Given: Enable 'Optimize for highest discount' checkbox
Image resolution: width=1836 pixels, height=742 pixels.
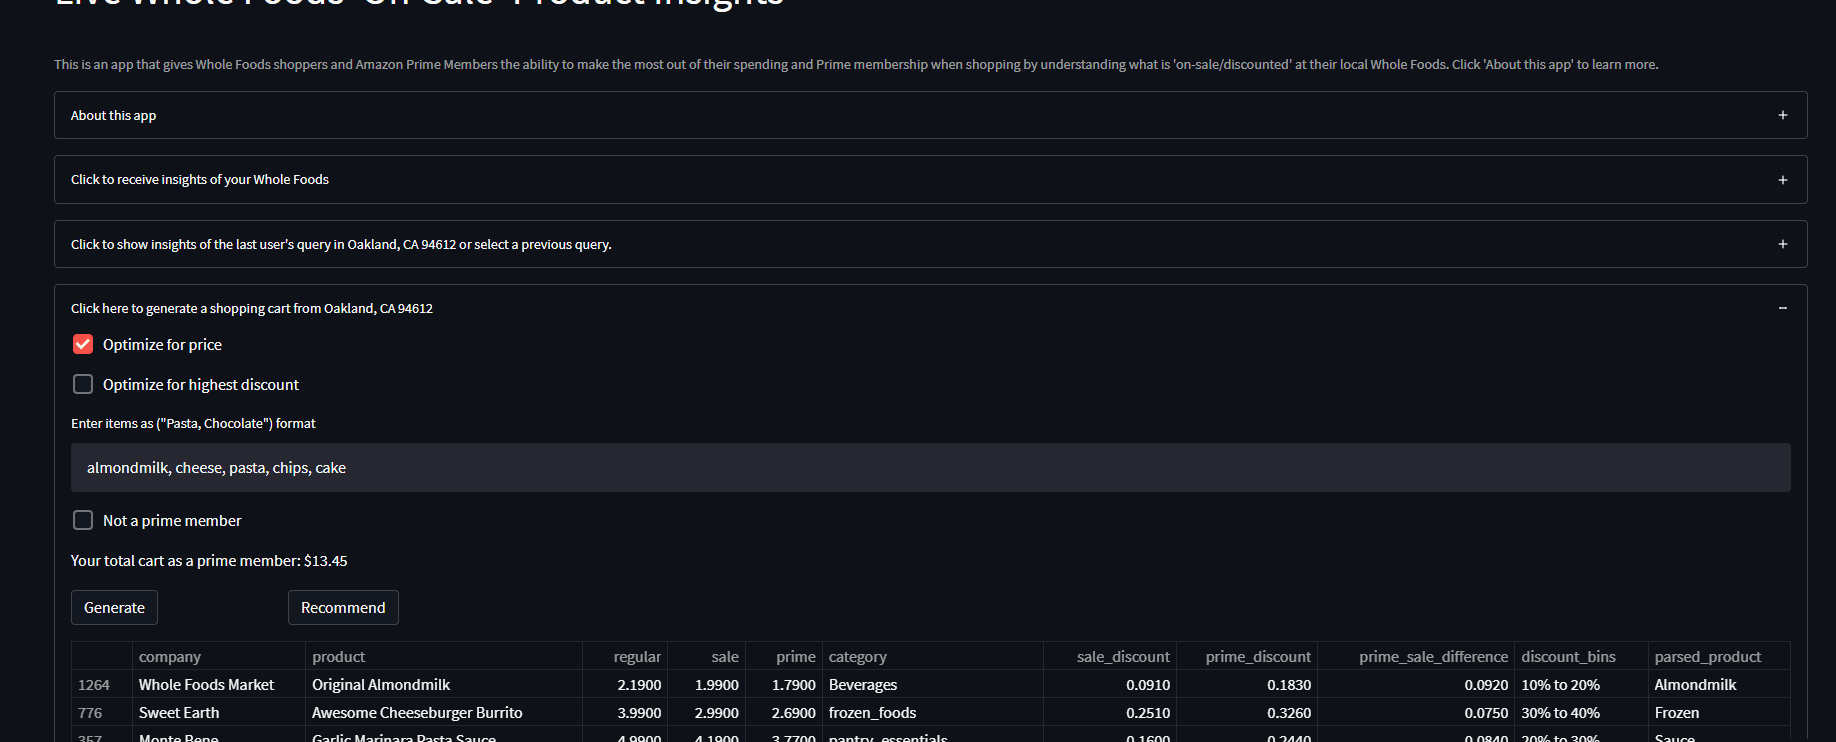Looking at the screenshot, I should (x=83, y=384).
